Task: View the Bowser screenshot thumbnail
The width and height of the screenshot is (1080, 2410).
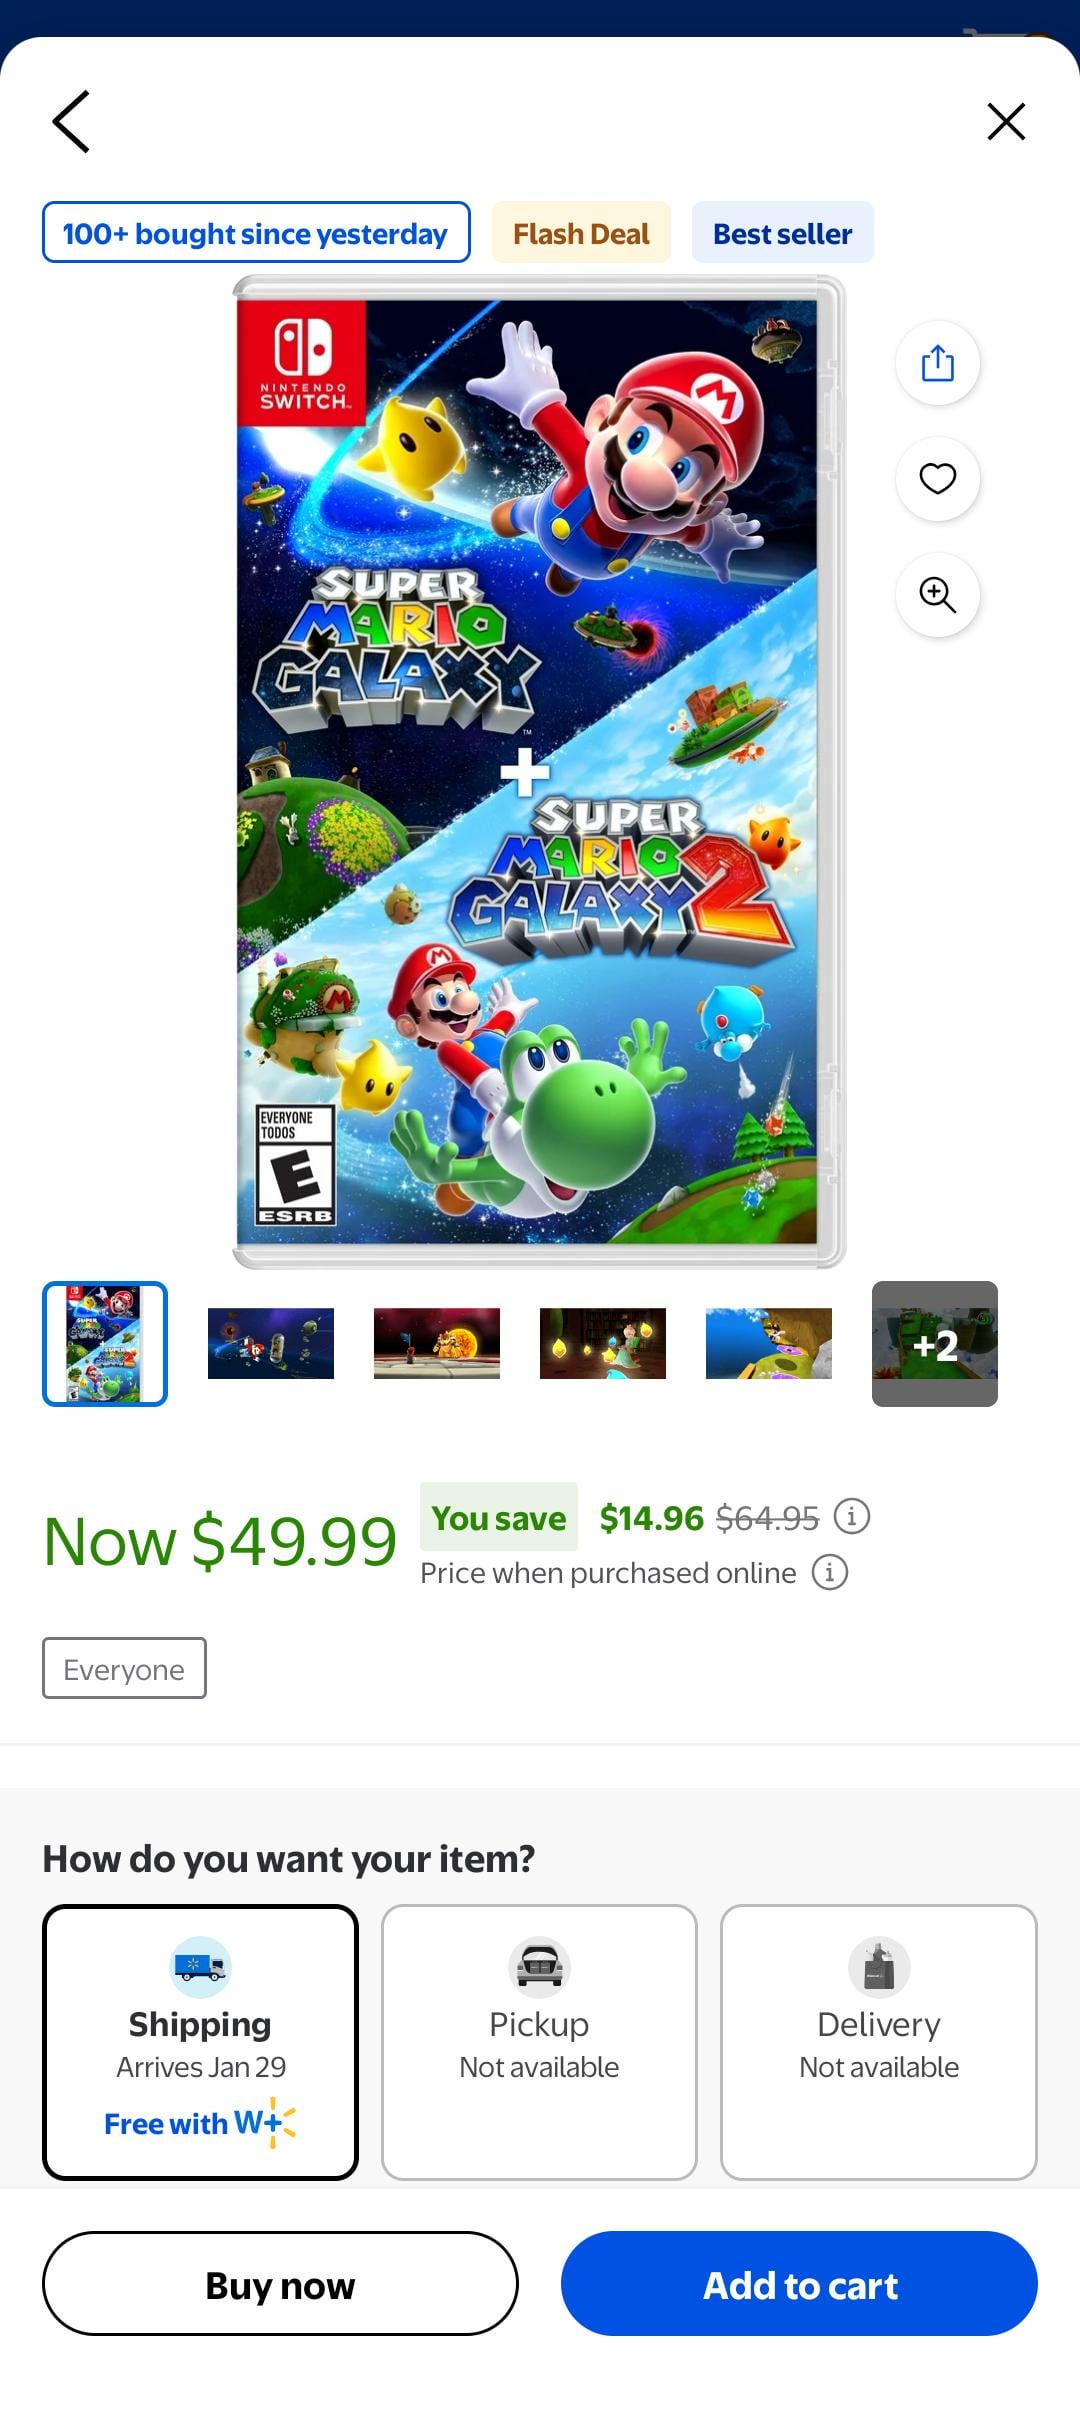Action: (x=437, y=1344)
